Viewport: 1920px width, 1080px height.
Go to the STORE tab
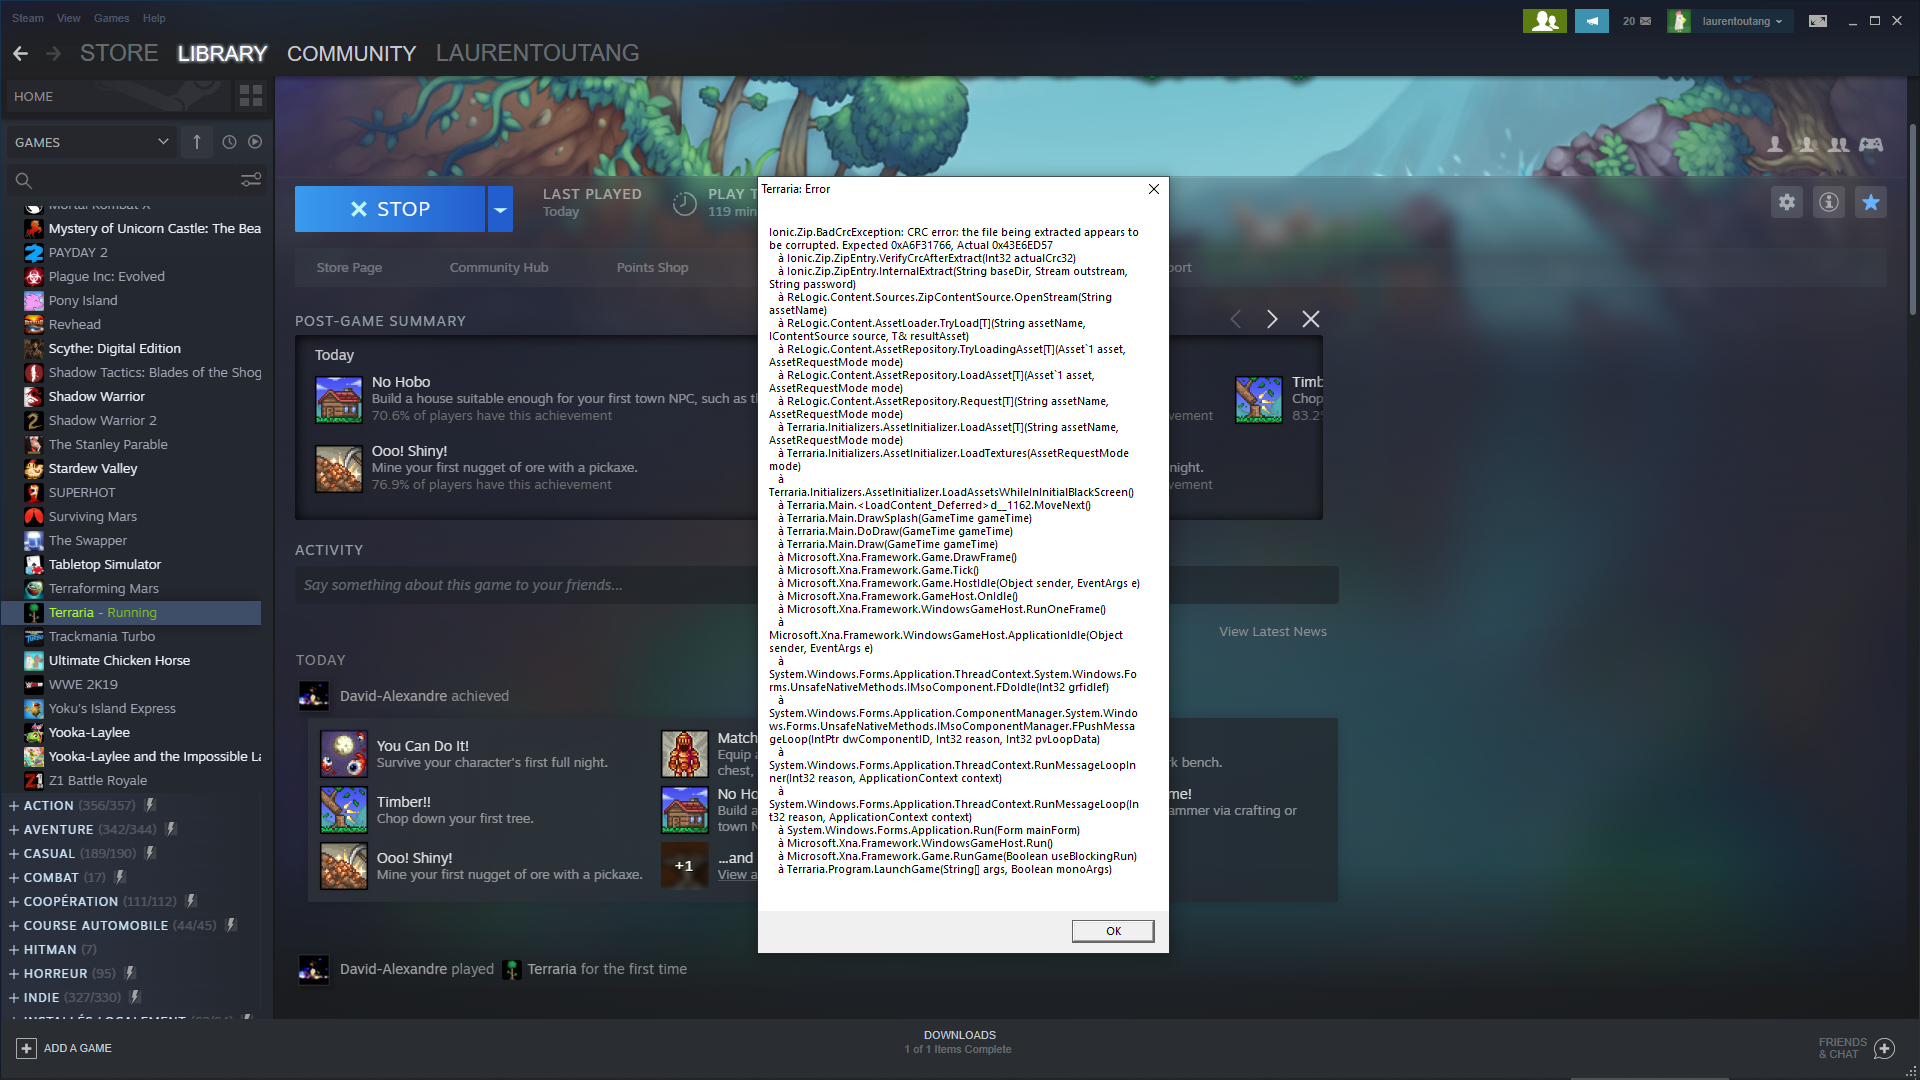tap(119, 53)
